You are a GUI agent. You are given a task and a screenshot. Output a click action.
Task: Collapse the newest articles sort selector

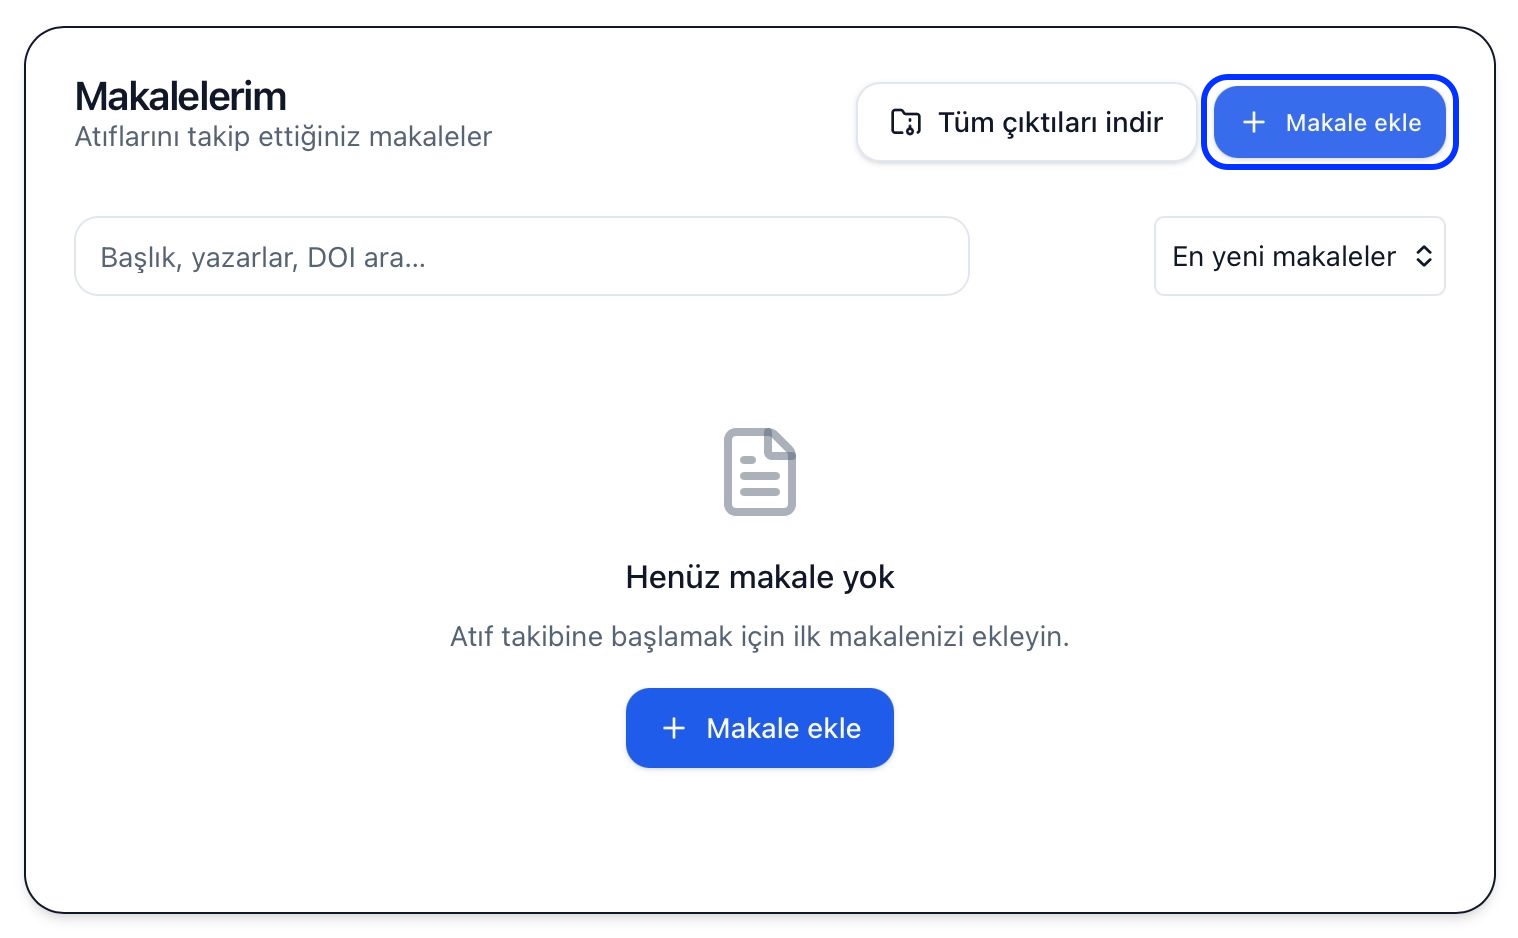[1299, 256]
